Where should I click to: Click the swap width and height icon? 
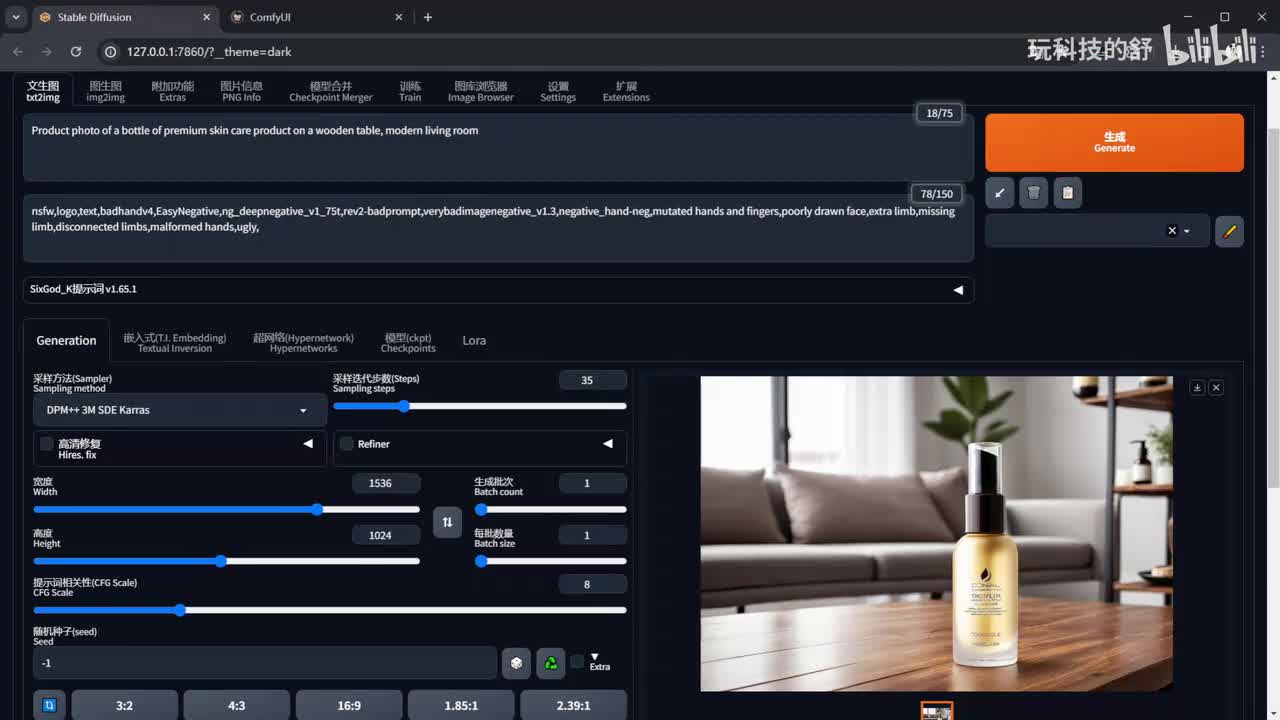(447, 522)
